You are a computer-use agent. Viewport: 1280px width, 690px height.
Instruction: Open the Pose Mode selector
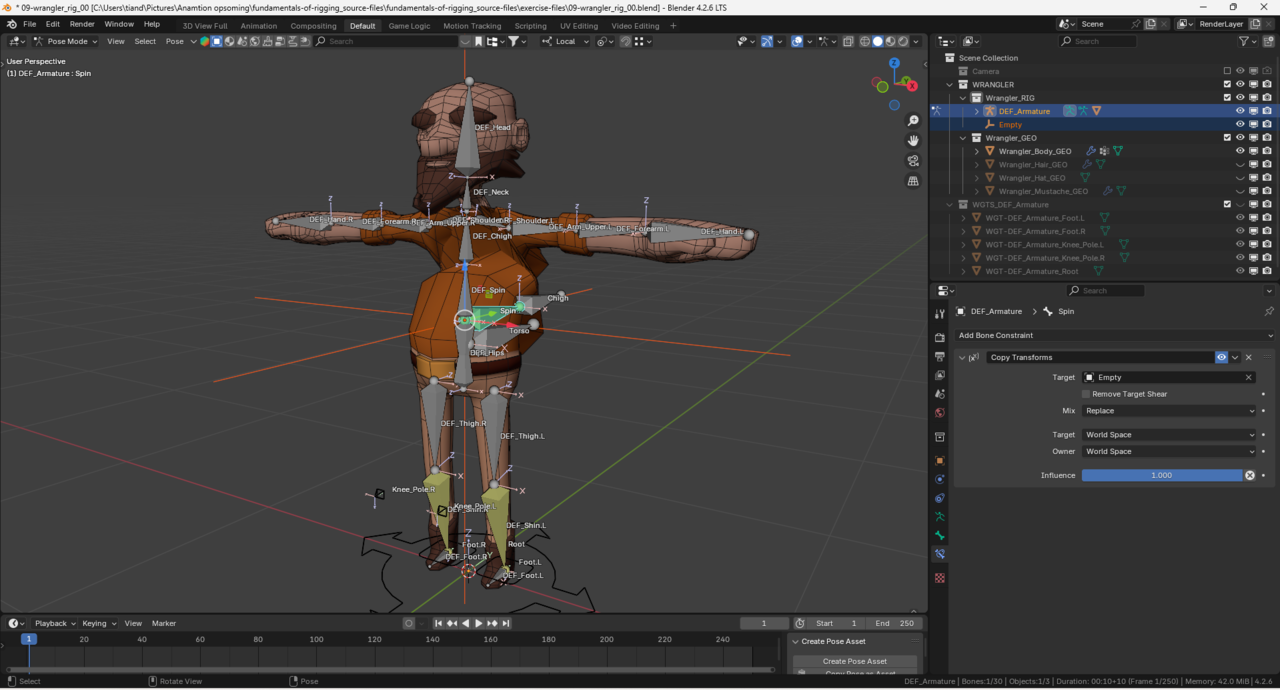coord(66,41)
